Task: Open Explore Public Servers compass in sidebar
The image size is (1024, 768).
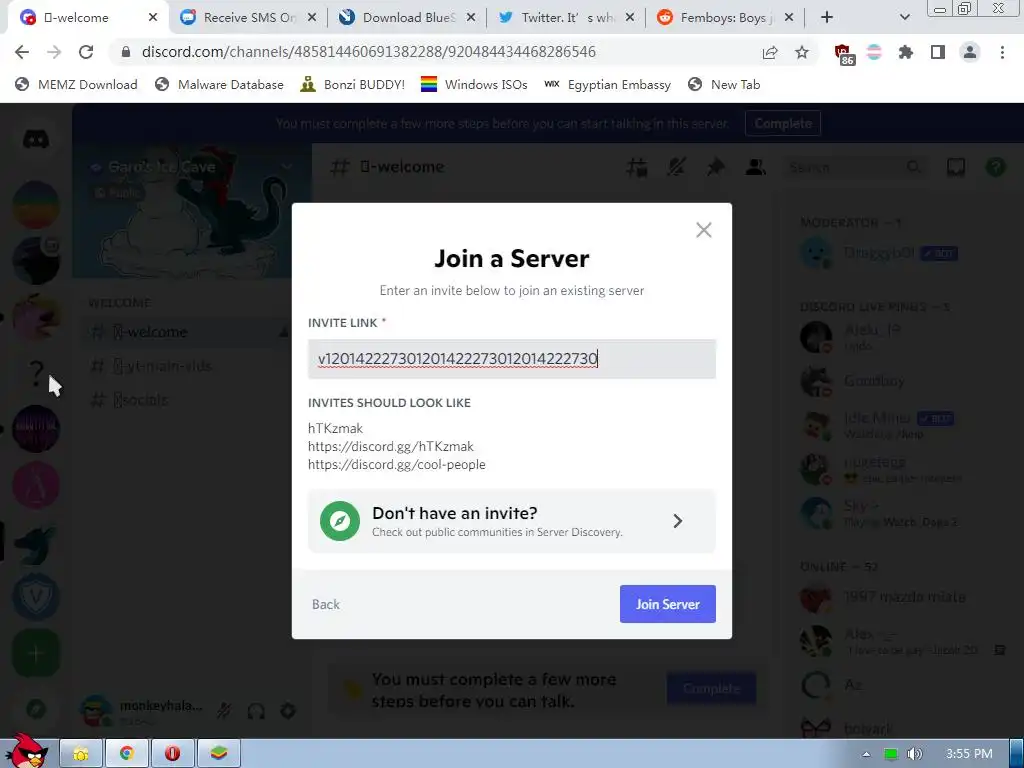Action: (x=36, y=709)
